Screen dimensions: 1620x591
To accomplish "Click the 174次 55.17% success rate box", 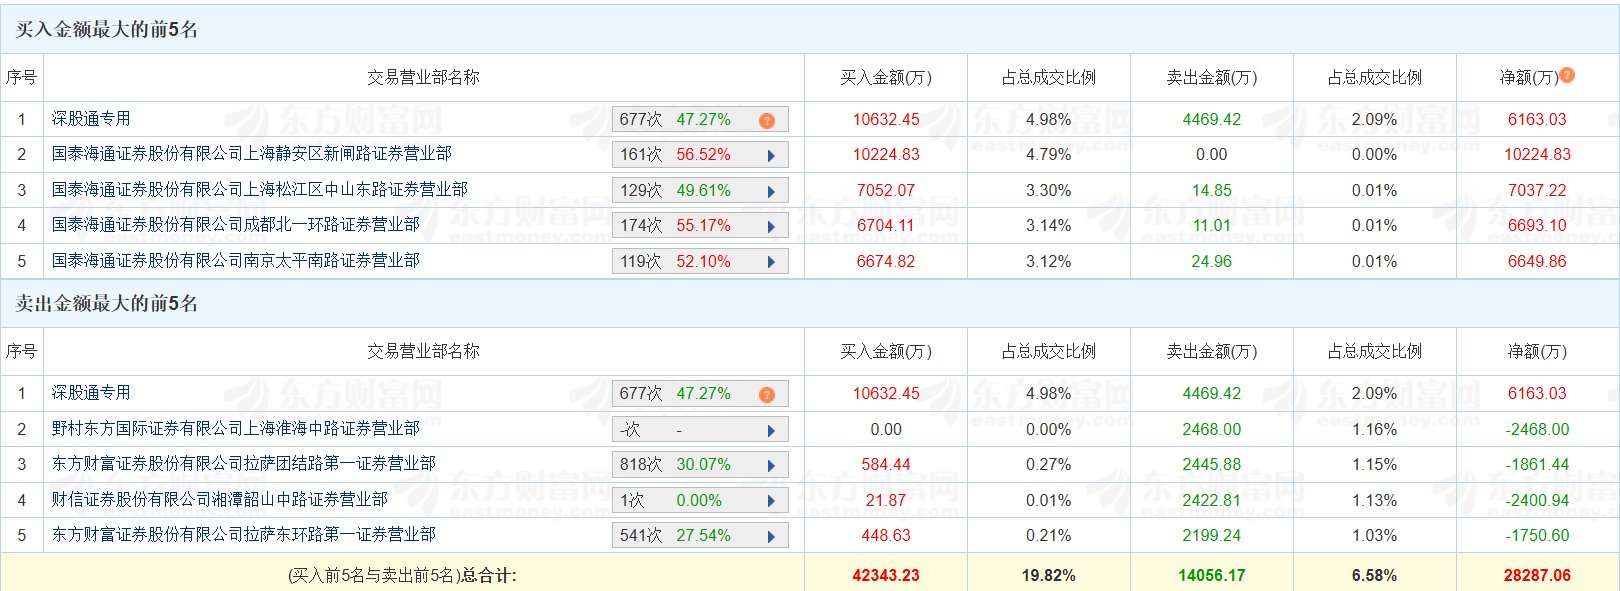I will pyautogui.click(x=700, y=226).
